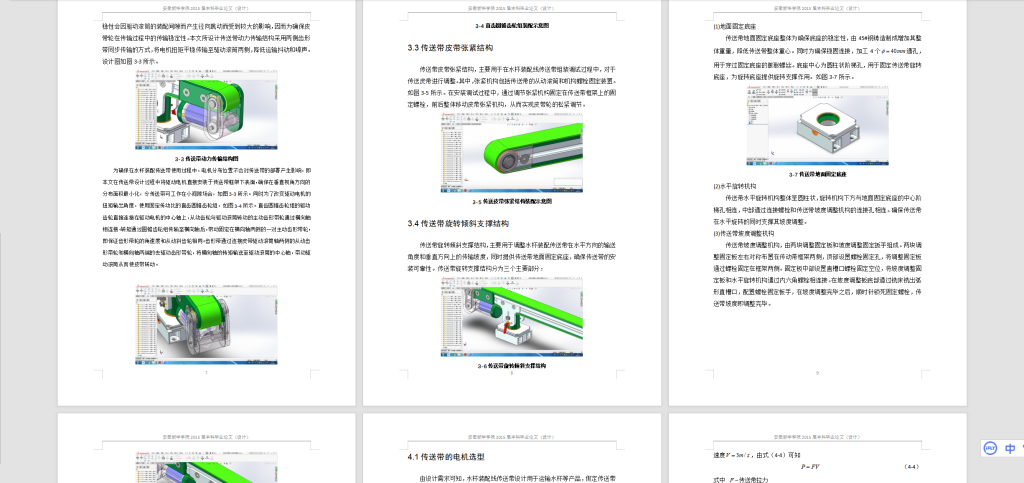Click the equation number '(4-4)'

coord(912,467)
